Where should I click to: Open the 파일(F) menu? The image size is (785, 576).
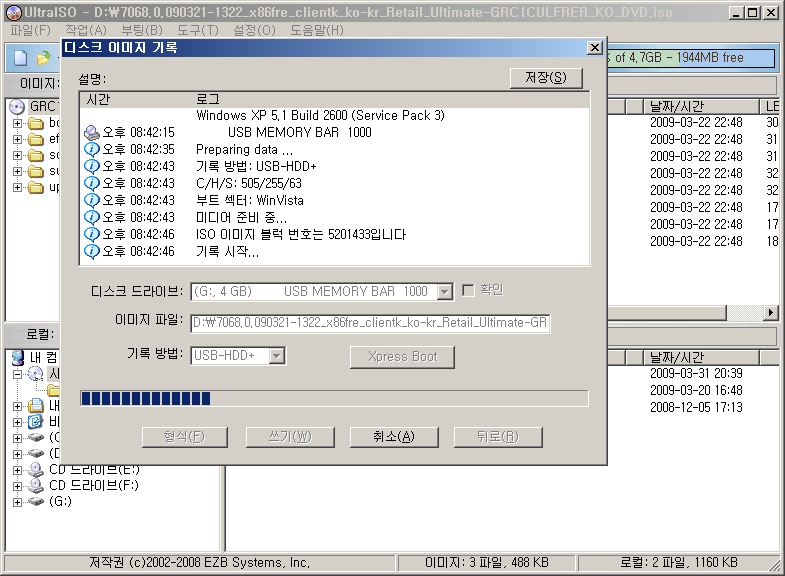tap(31, 31)
